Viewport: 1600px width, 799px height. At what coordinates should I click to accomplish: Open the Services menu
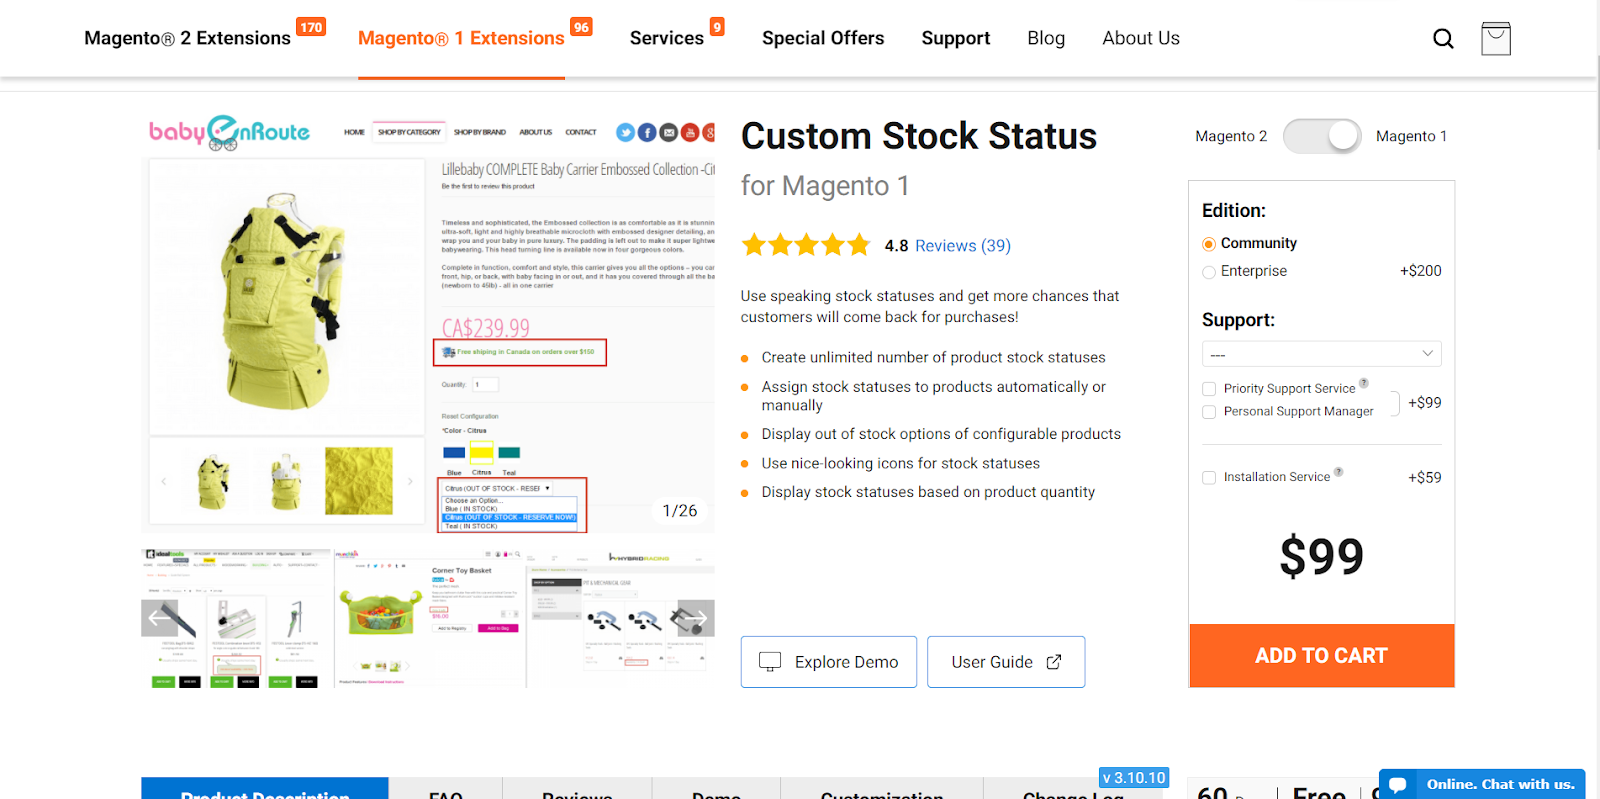[667, 38]
